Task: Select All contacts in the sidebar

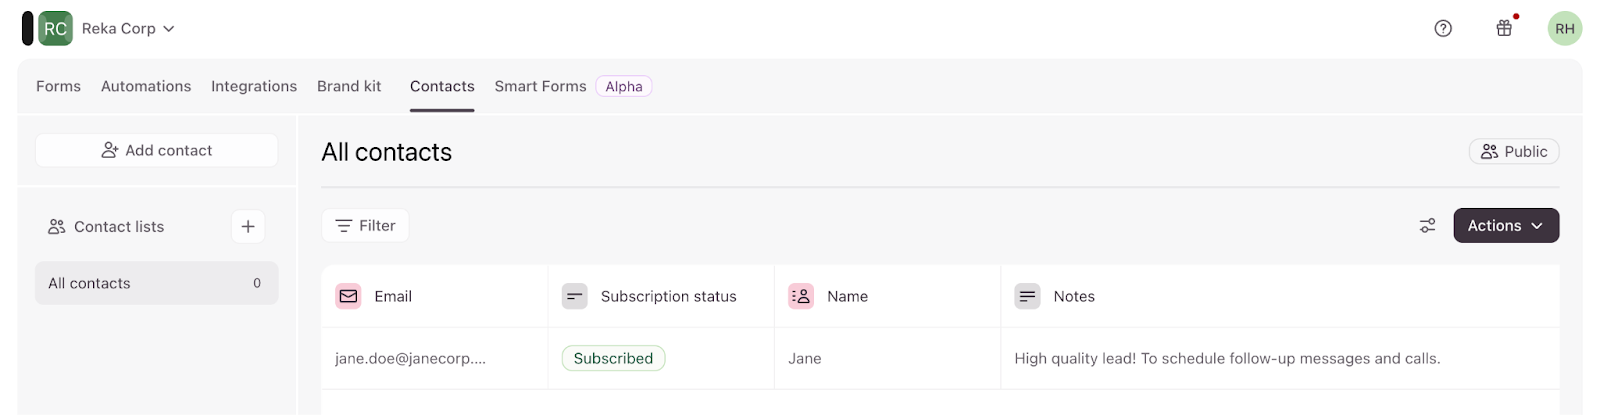Action: 155,283
